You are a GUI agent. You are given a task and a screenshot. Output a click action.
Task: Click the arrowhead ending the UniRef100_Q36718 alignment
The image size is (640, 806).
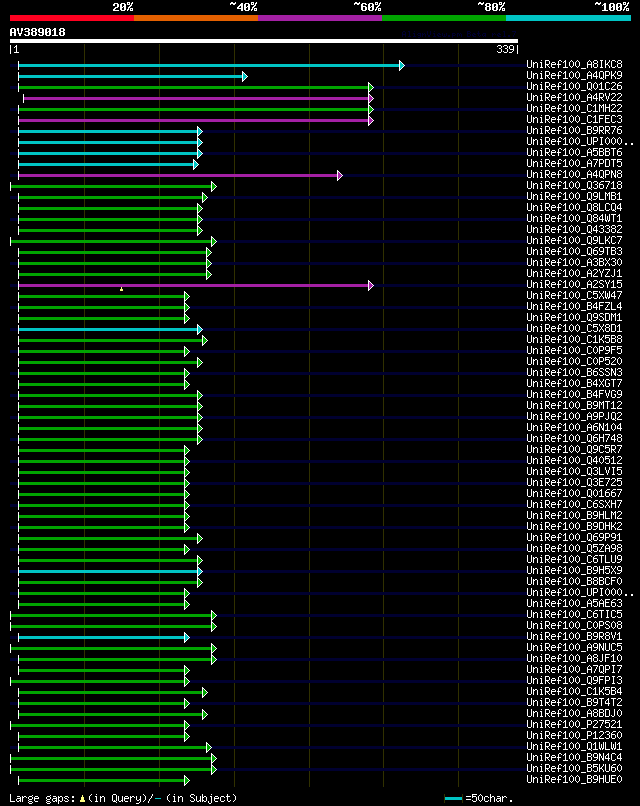click(x=214, y=187)
